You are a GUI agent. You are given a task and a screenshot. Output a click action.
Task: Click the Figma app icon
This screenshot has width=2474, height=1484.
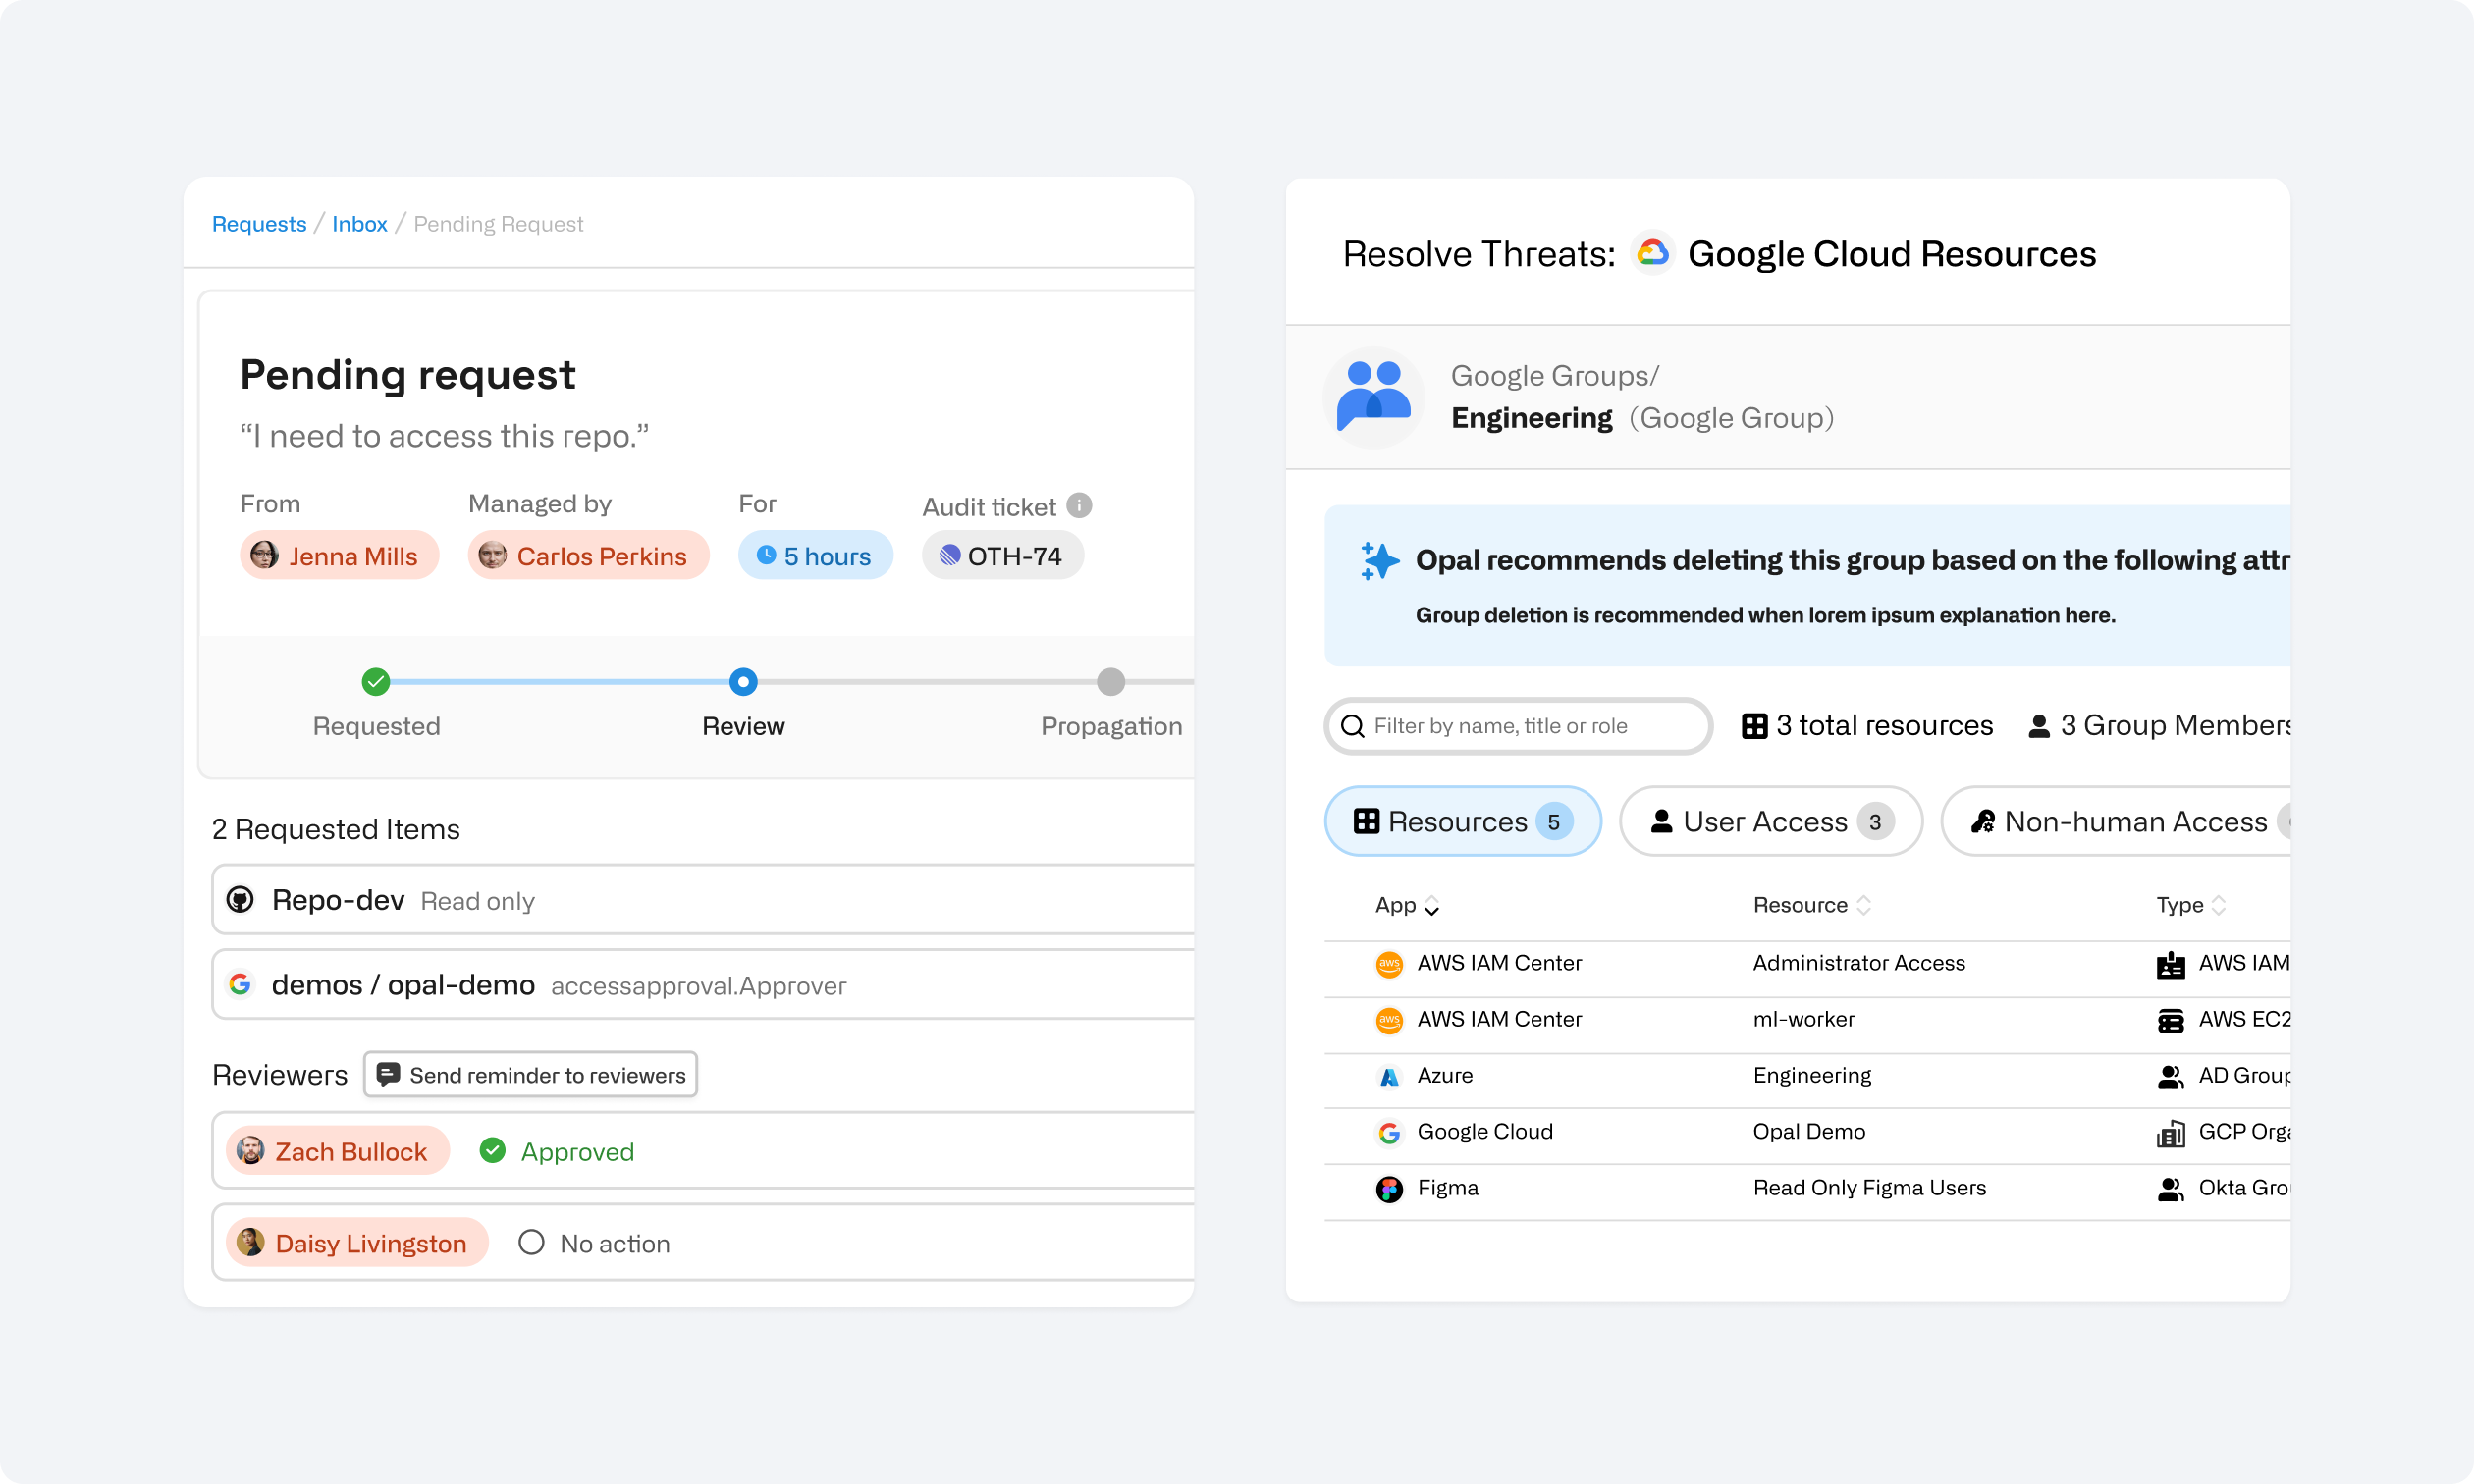(x=1390, y=1188)
